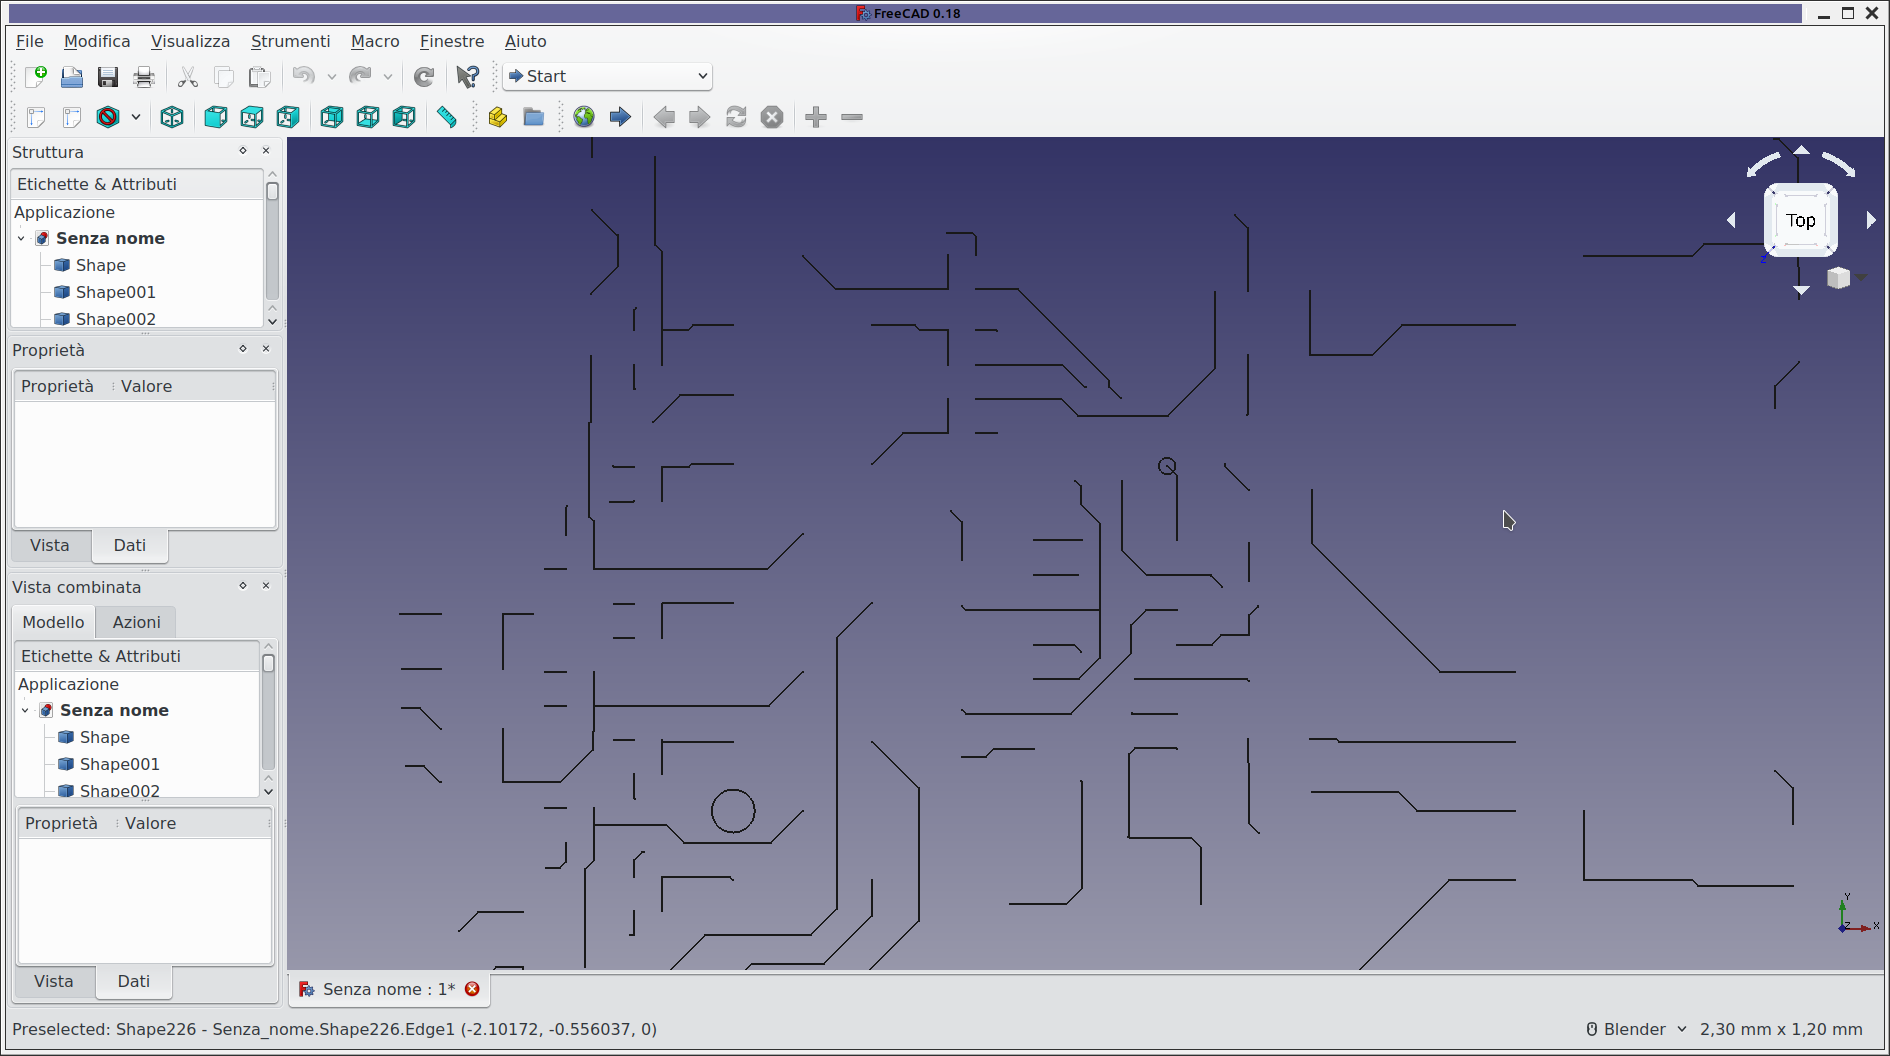Image resolution: width=1890 pixels, height=1056 pixels.
Task: Open the What's This help pointer
Action: tap(467, 77)
